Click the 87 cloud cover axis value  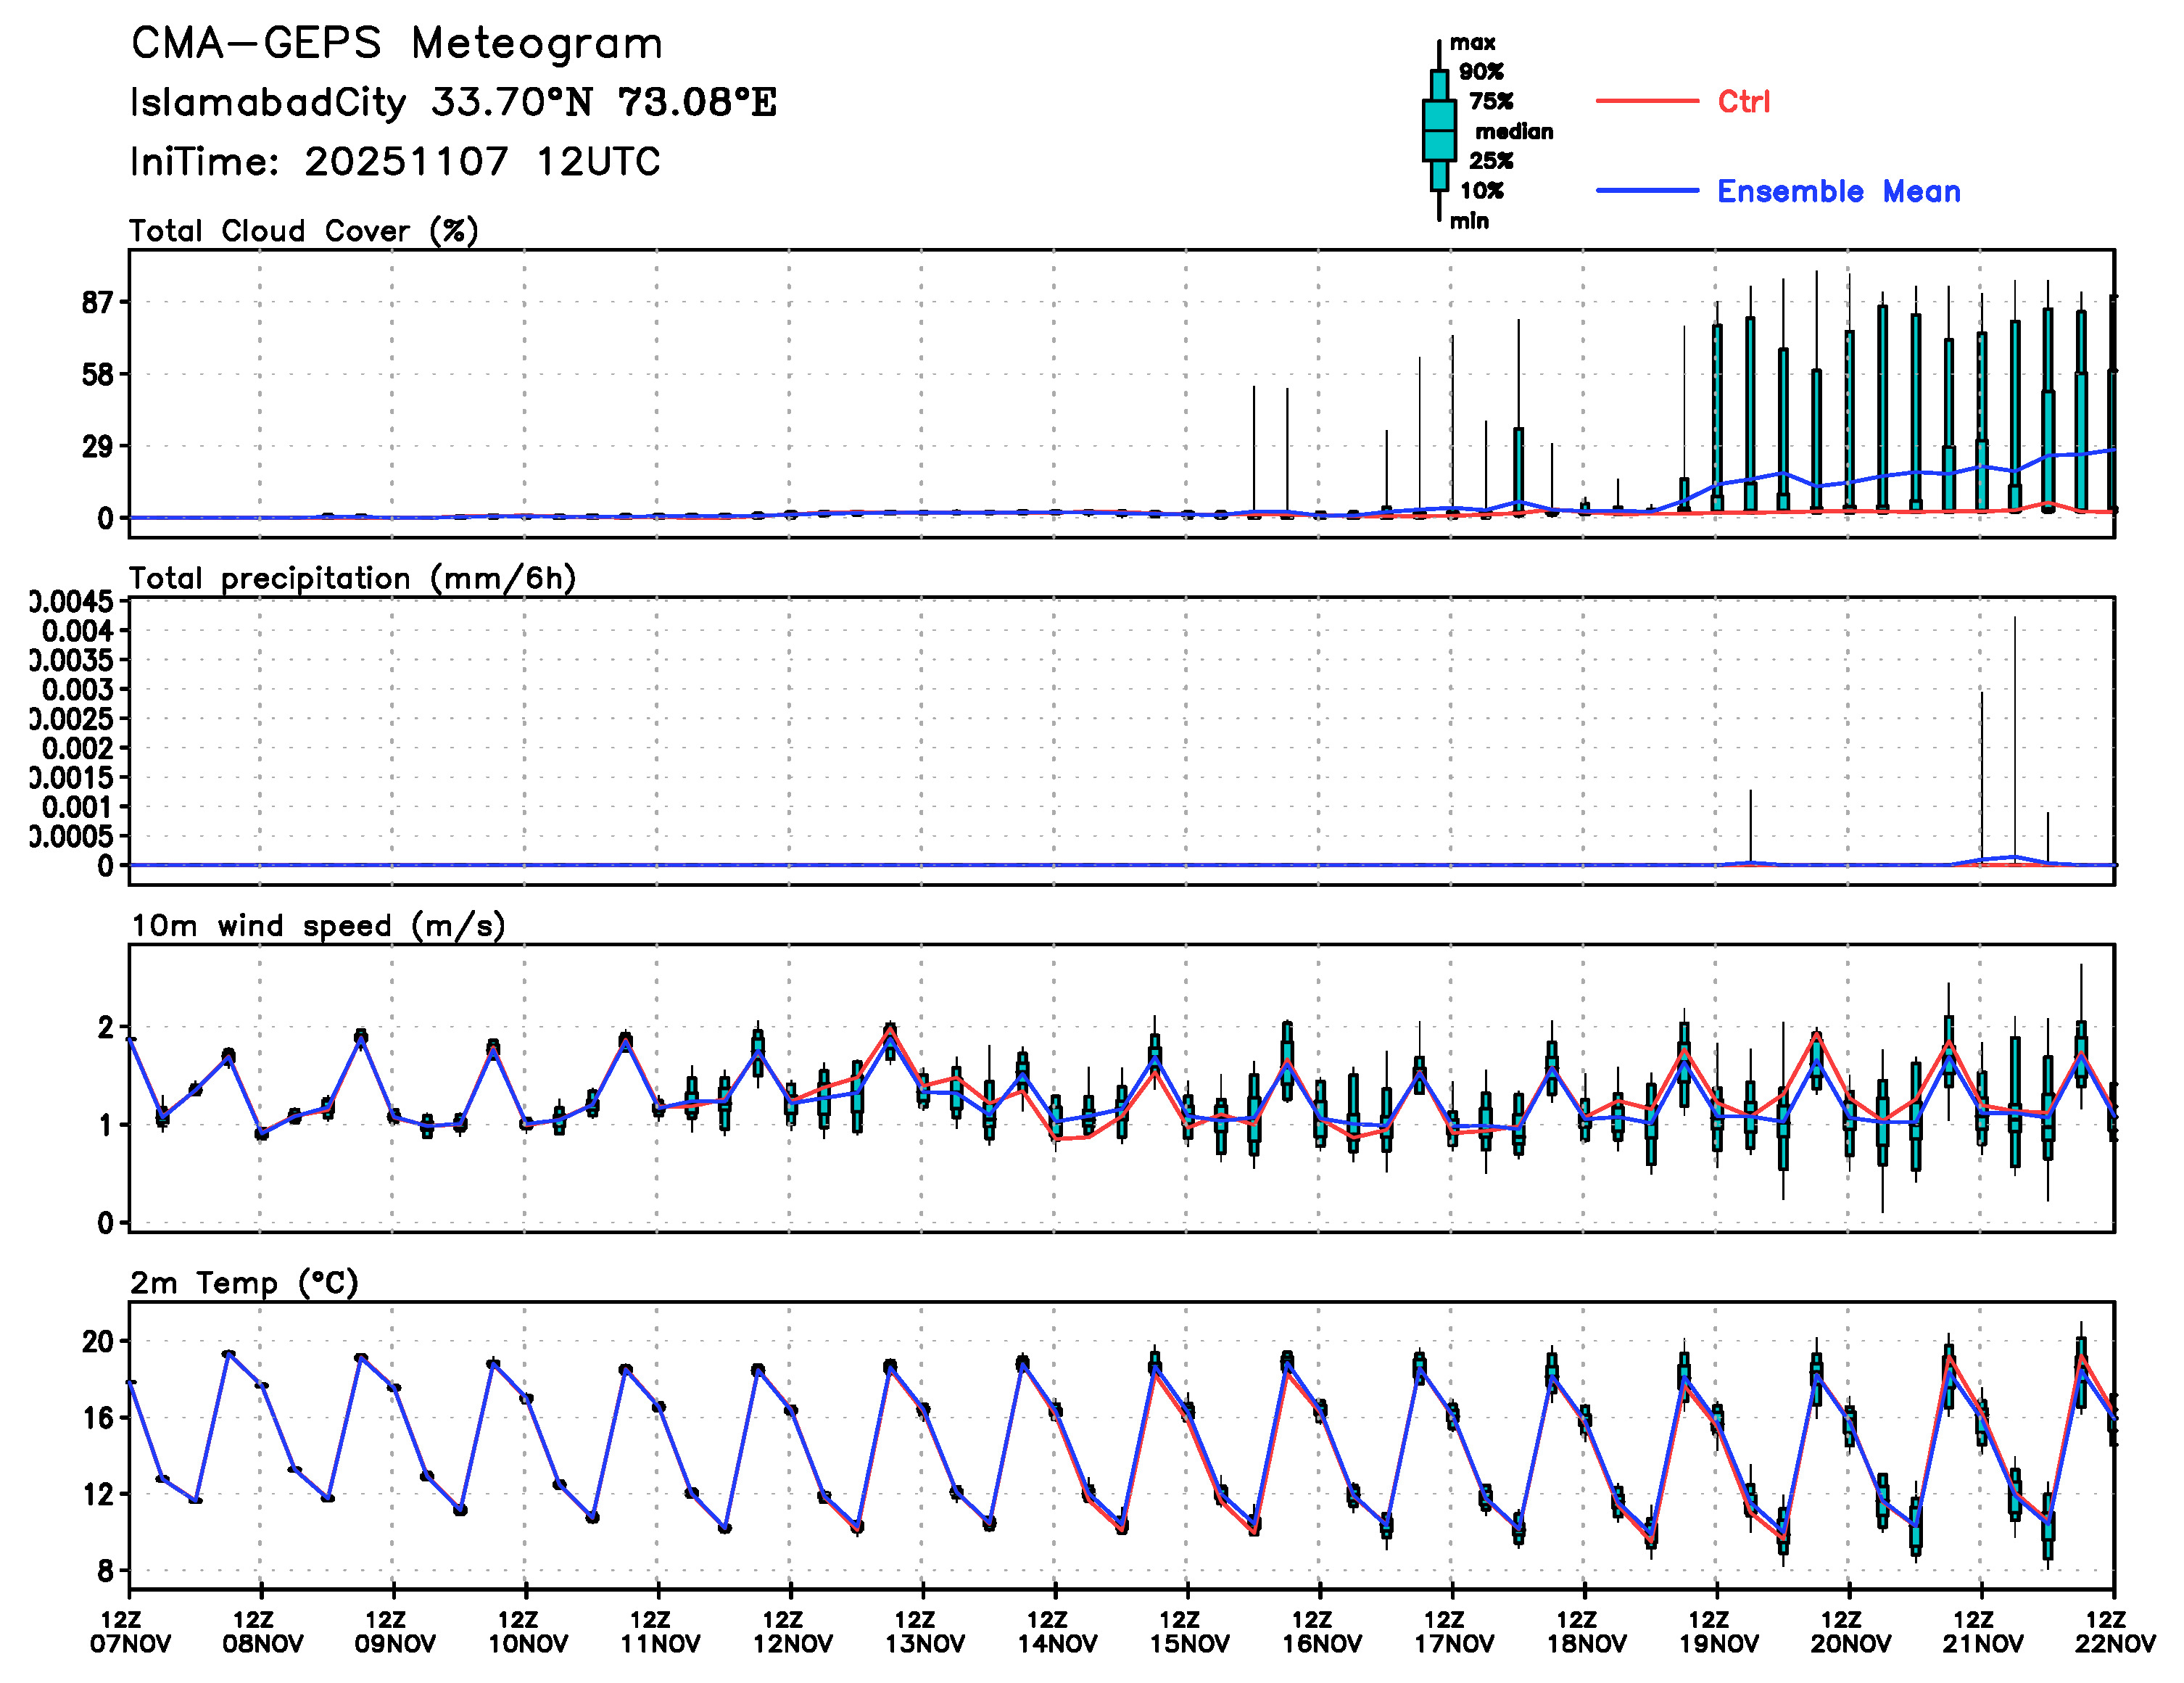98,302
